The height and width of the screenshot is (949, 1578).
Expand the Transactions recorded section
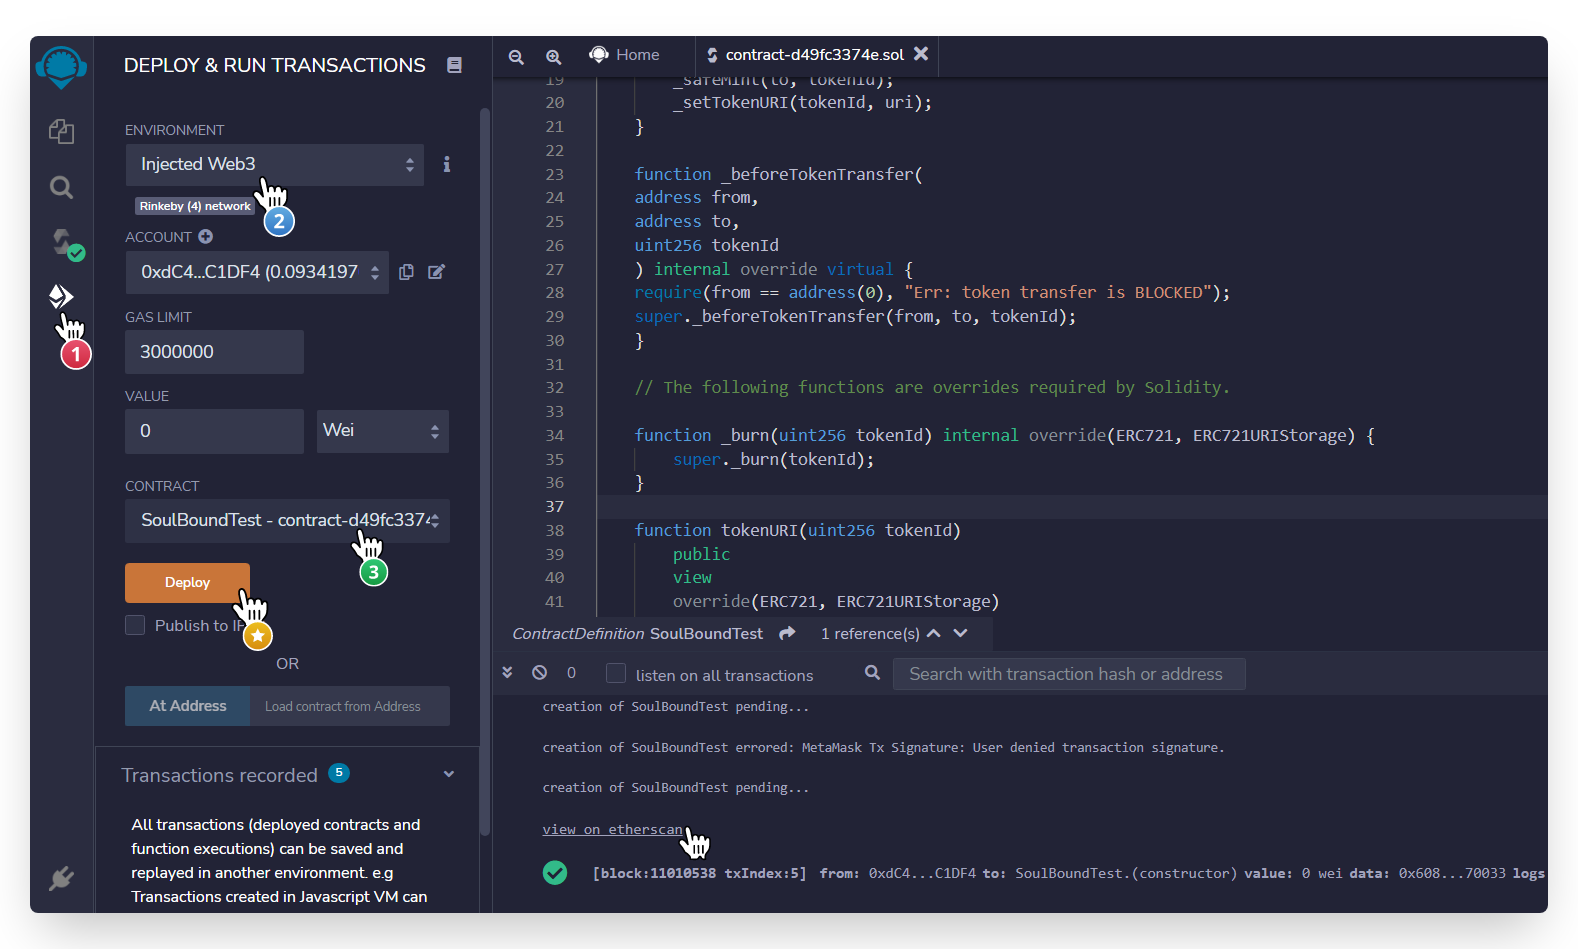click(449, 774)
